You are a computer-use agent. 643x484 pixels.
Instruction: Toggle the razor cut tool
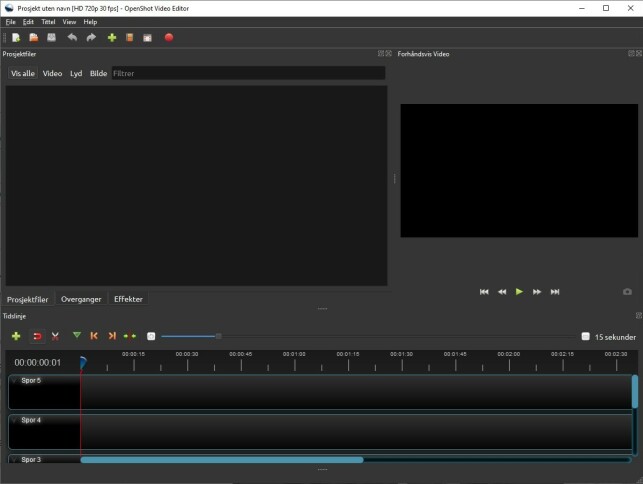tap(55, 336)
